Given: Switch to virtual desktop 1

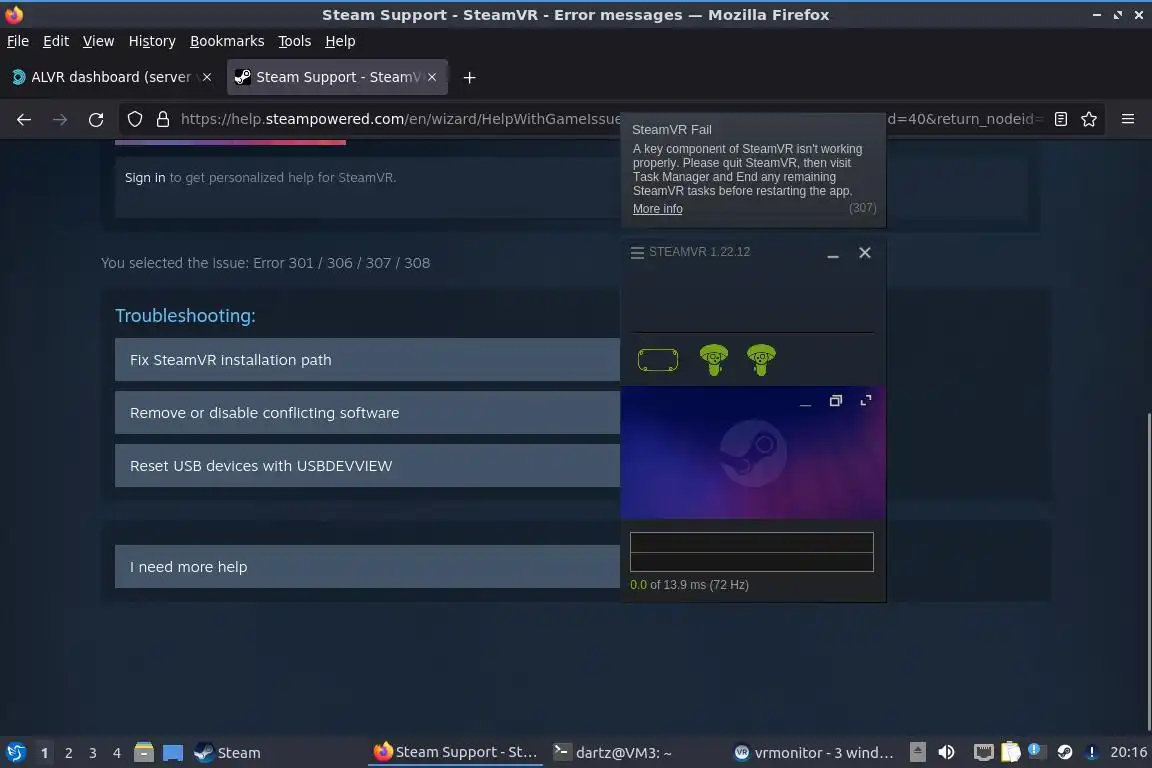Looking at the screenshot, I should click(x=45, y=753).
